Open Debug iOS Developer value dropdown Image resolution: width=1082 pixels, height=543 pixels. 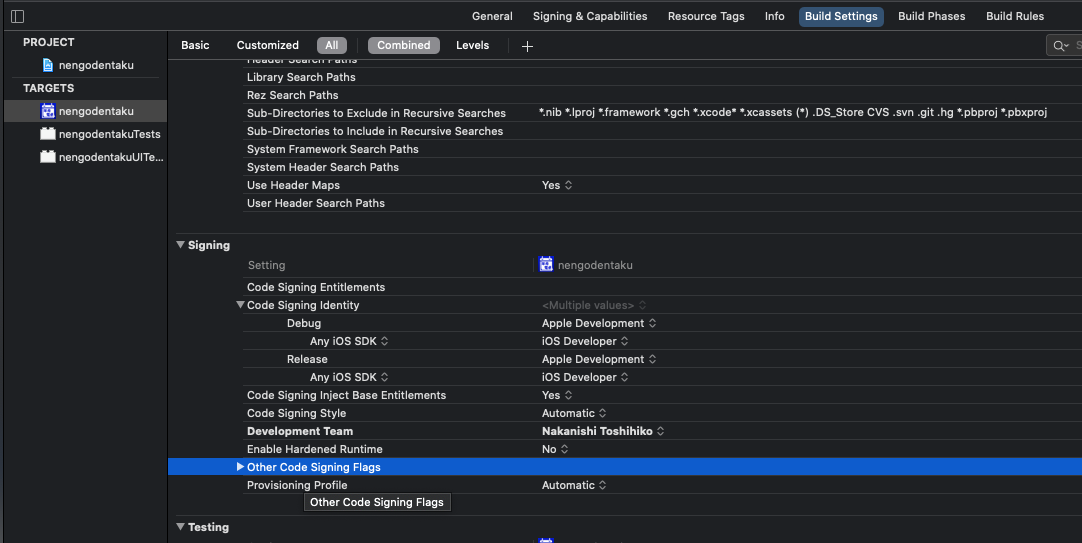(585, 341)
